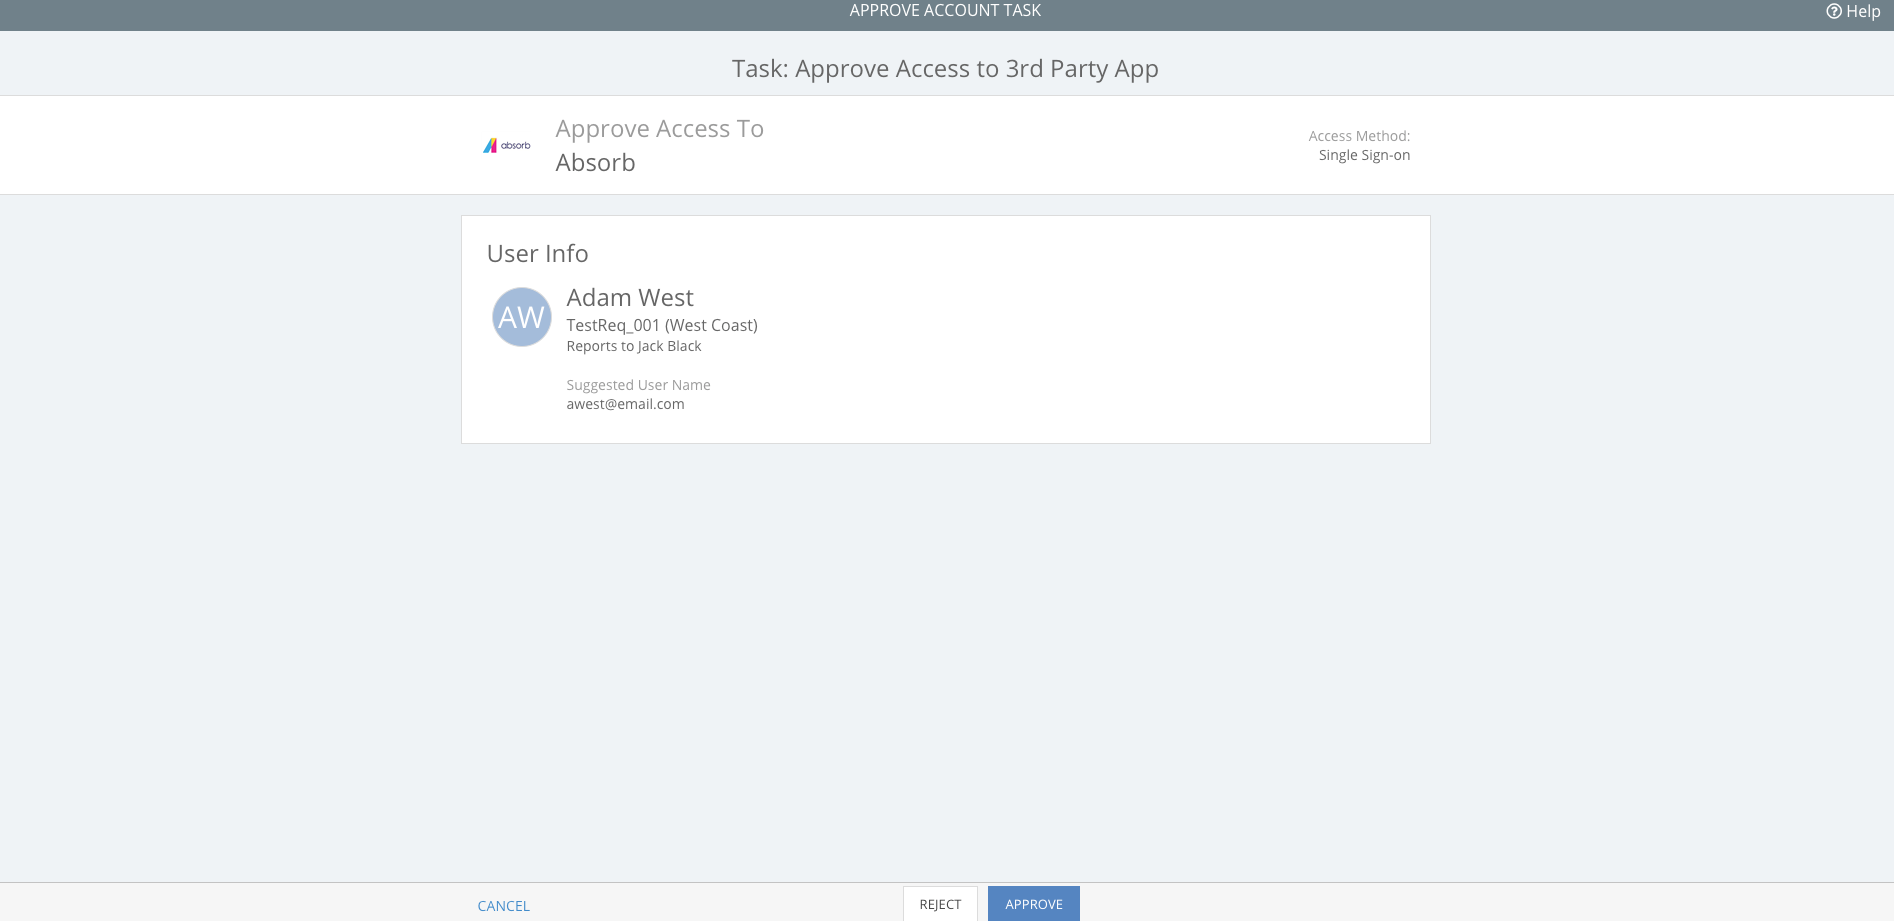
Task: Open the Help link in header
Action: point(1853,11)
